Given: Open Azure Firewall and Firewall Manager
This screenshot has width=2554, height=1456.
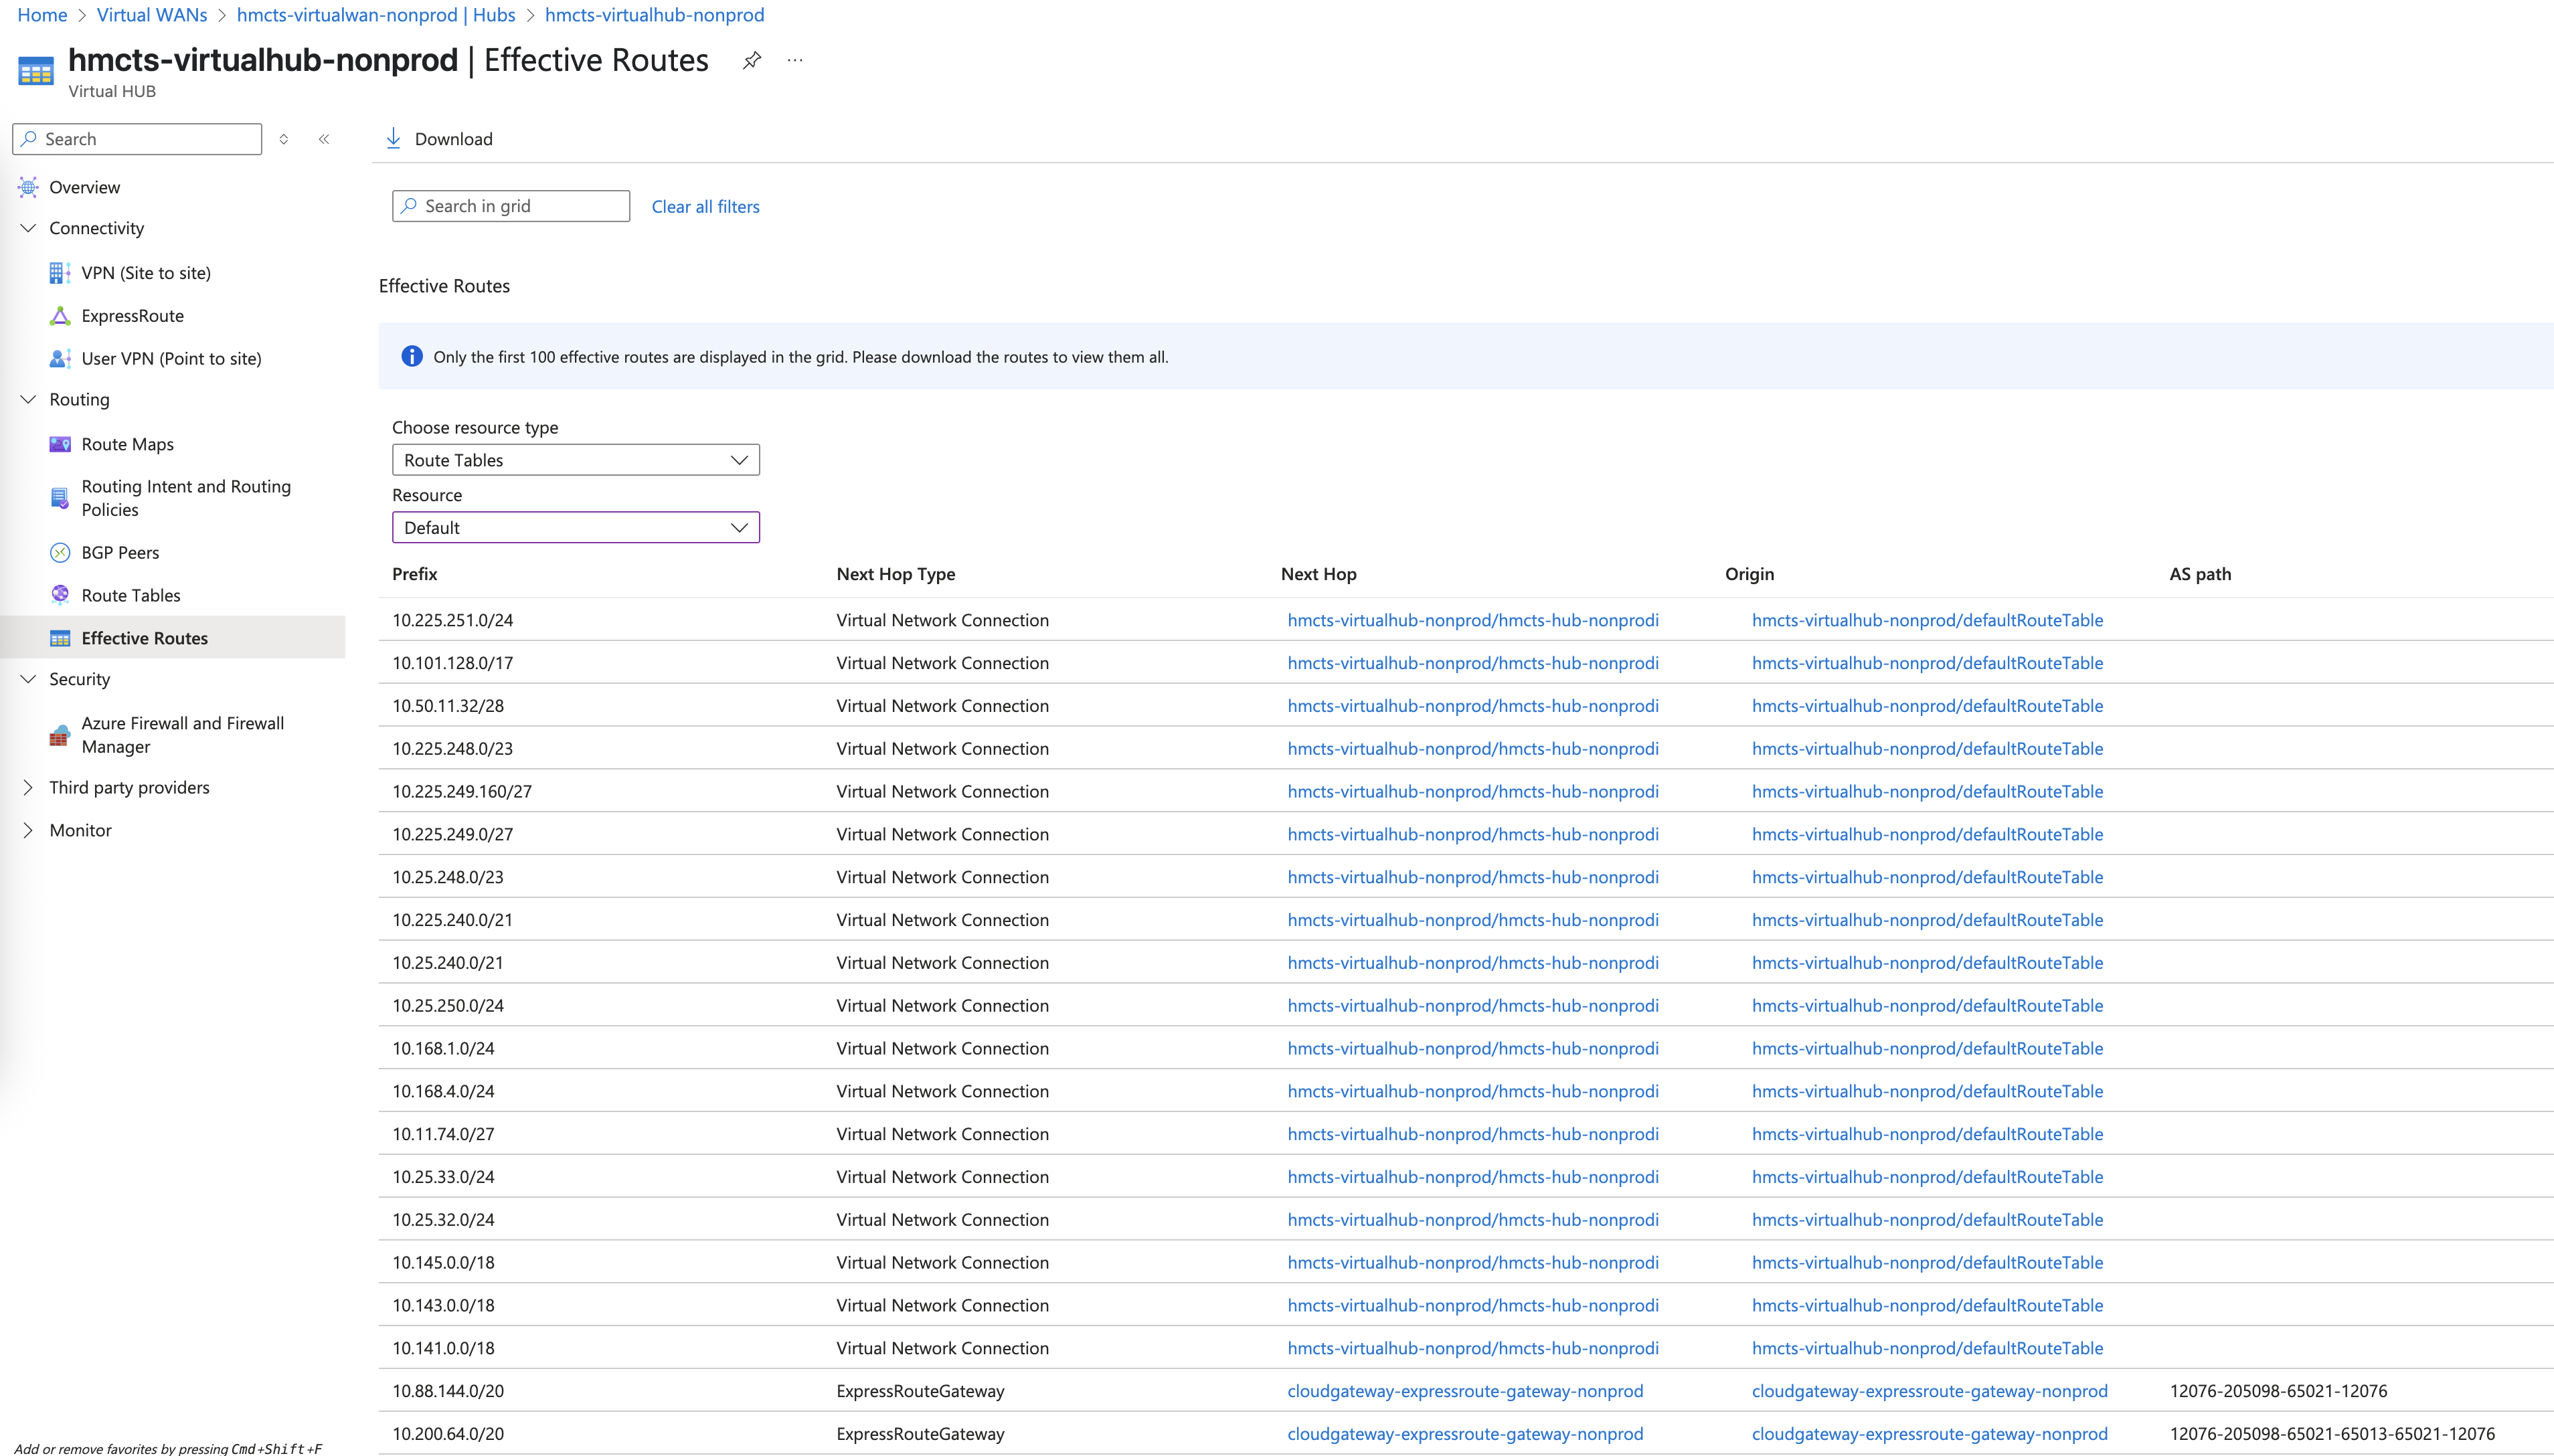Looking at the screenshot, I should tap(183, 735).
